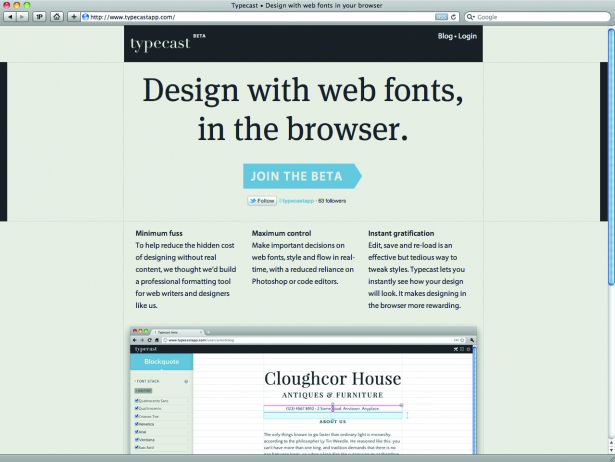Screen dimensions: 615x462
Task: Toggle Verdana checkbox in the preview font stack
Action: tap(136, 440)
